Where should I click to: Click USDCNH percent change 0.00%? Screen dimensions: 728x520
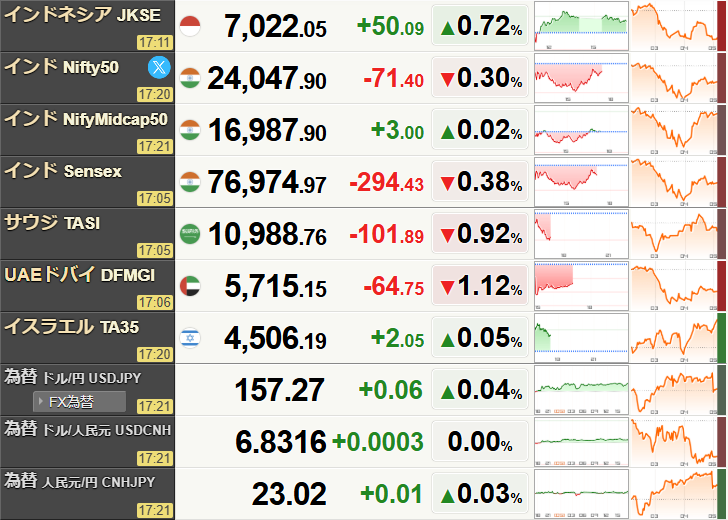click(x=480, y=442)
